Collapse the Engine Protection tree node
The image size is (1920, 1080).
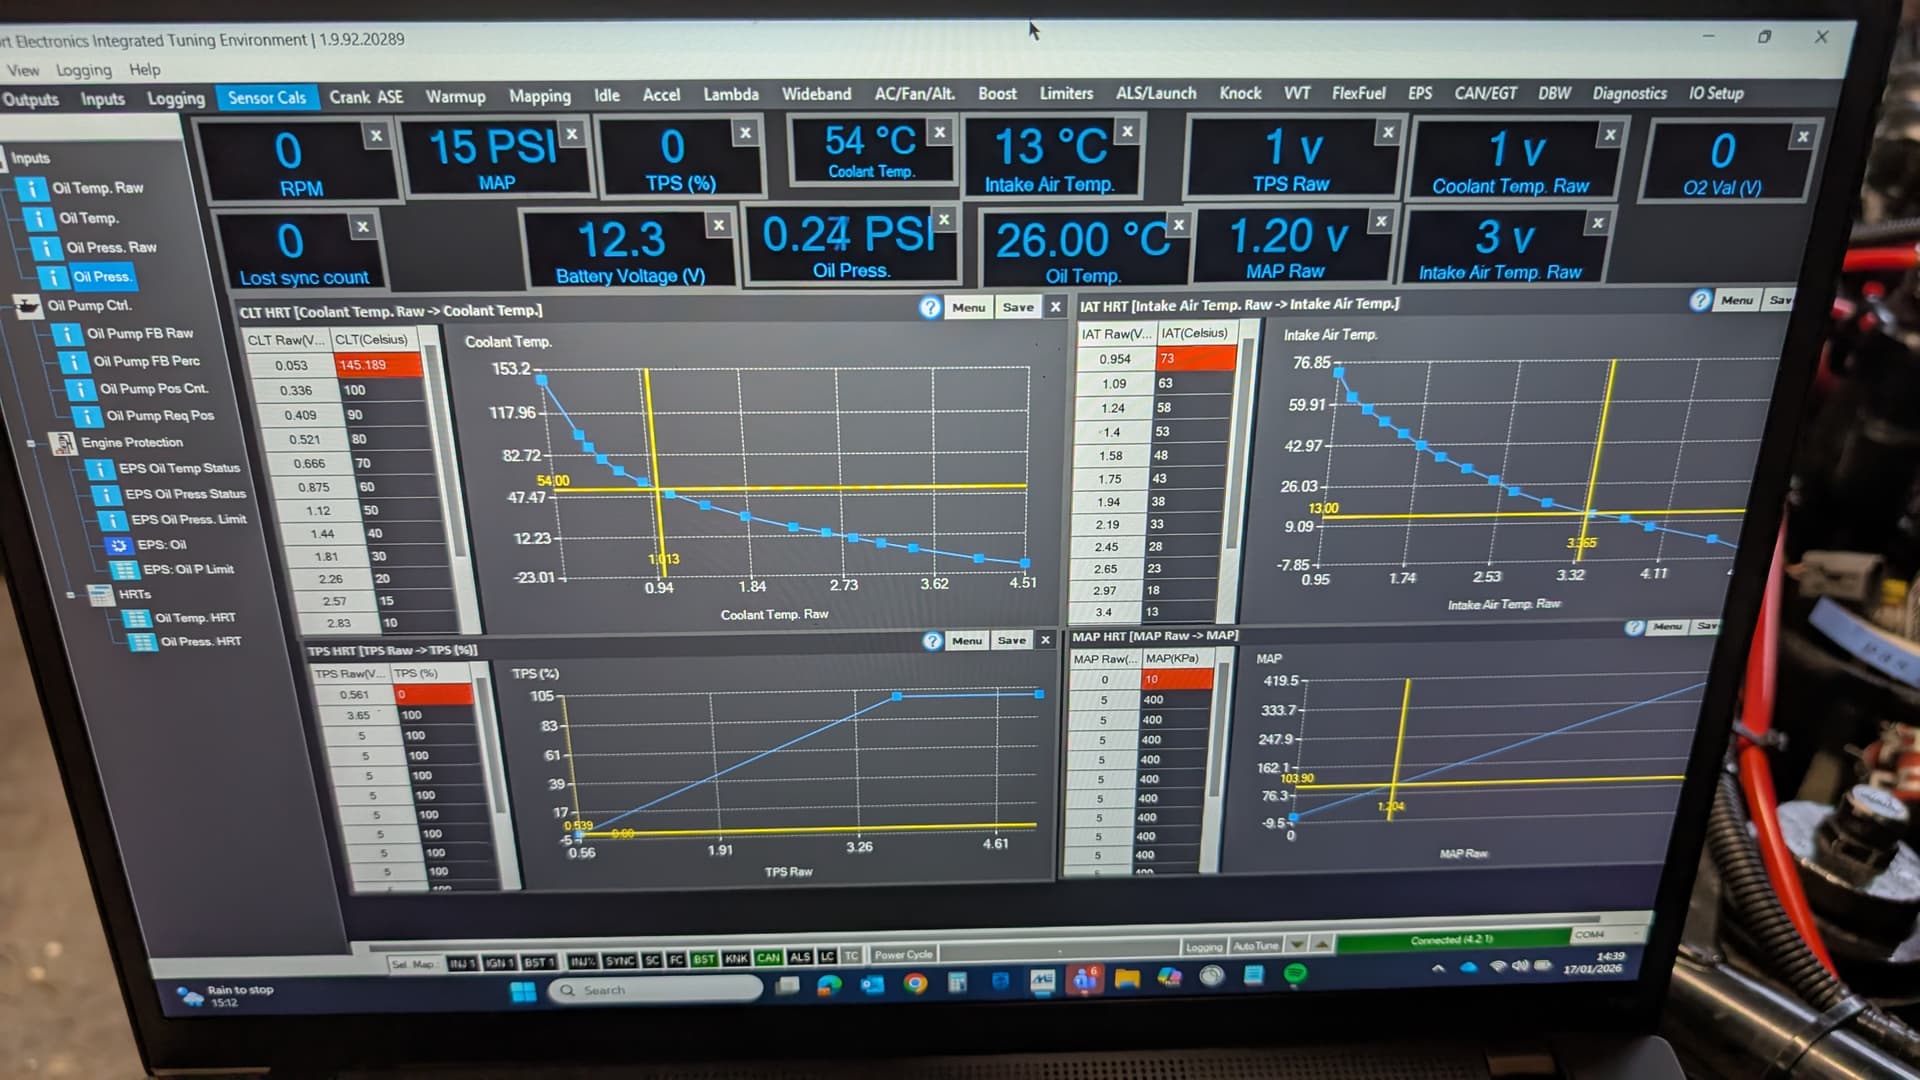coord(31,443)
